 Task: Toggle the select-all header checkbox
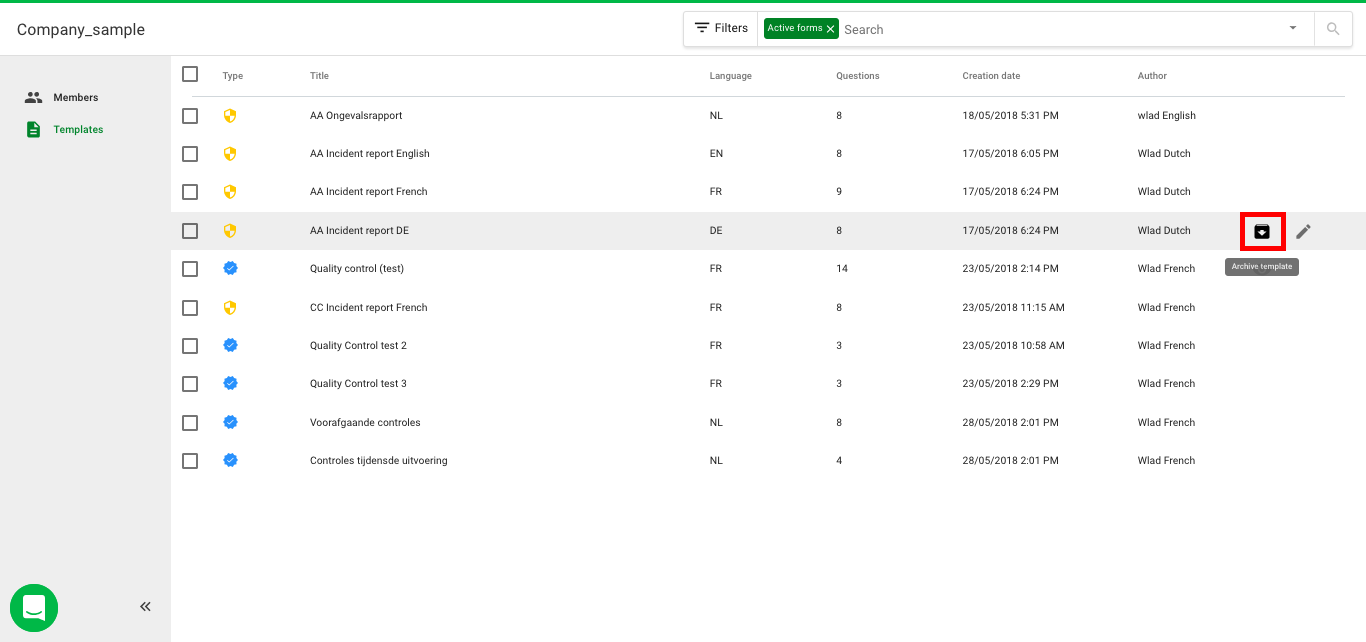coord(190,74)
